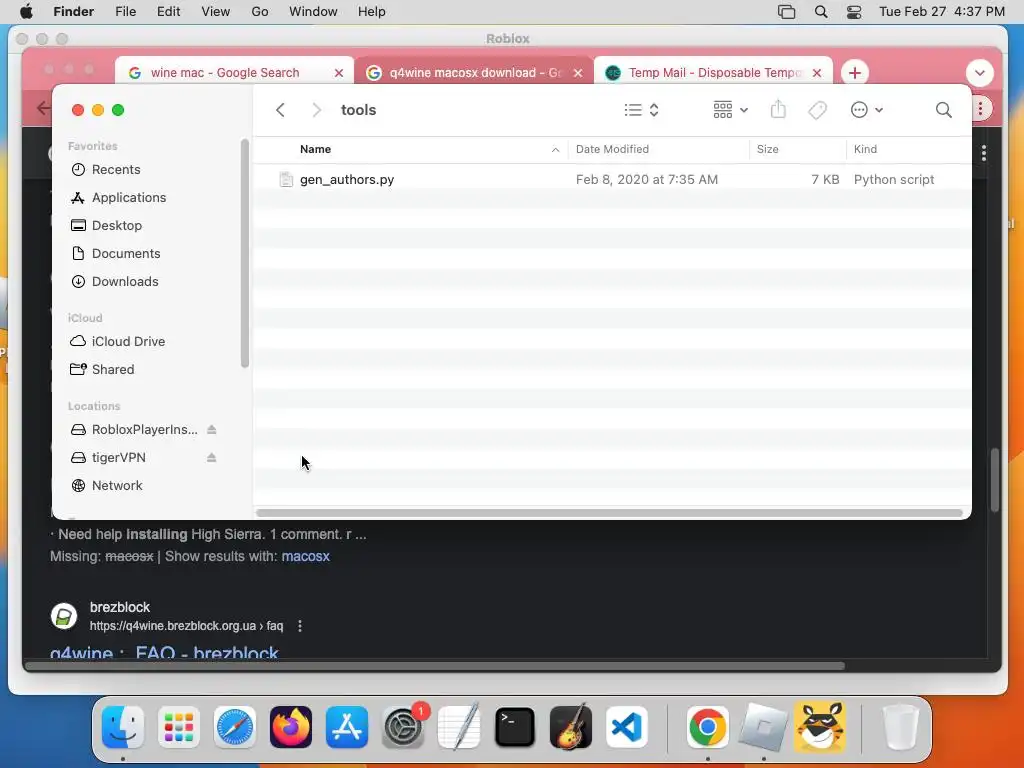
Task: Open Network in Finder sidebar
Action: [x=117, y=486]
